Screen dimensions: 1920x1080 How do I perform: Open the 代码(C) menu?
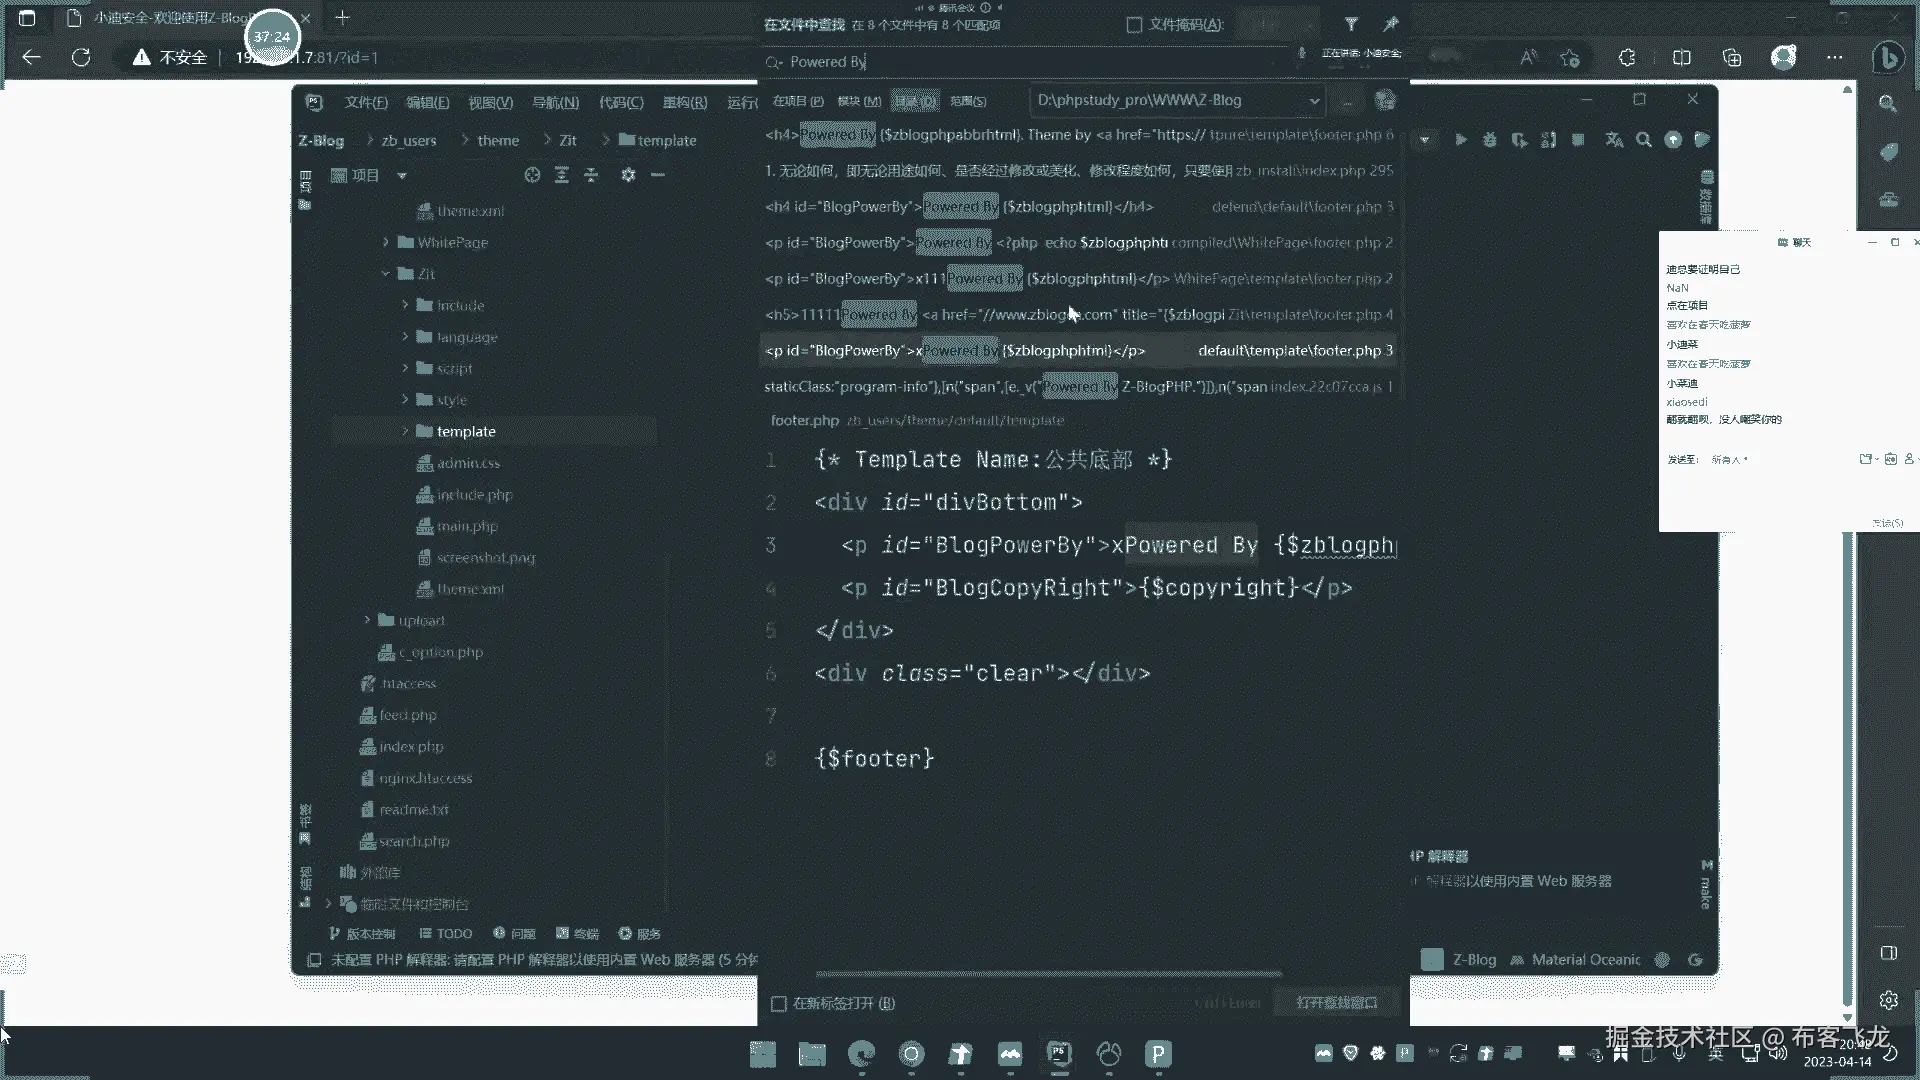pyautogui.click(x=621, y=102)
